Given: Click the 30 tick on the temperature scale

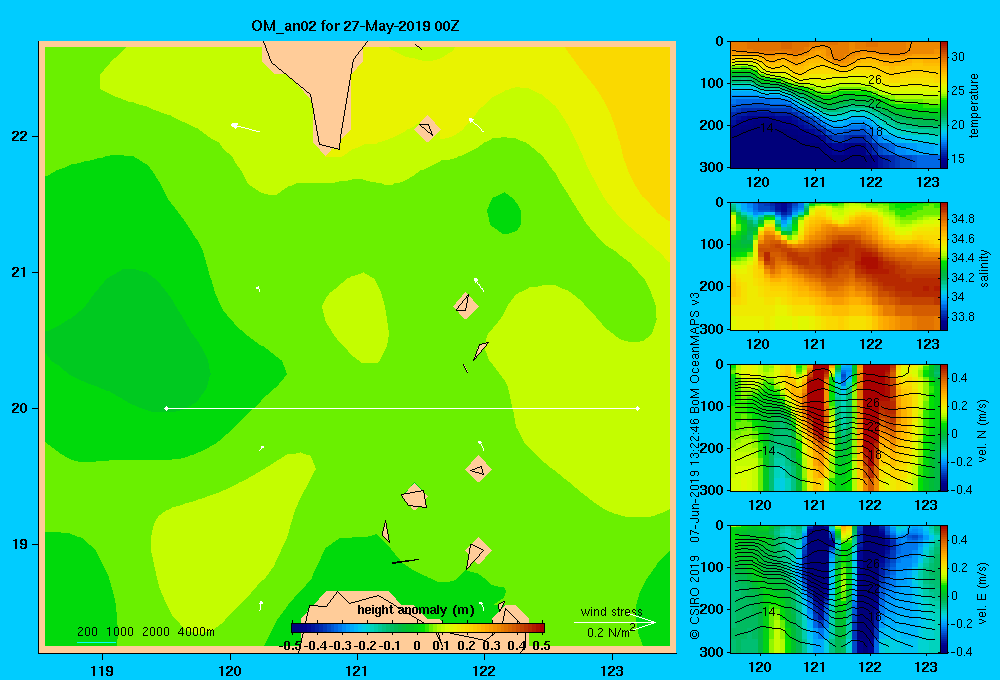Looking at the screenshot, I should (958, 57).
